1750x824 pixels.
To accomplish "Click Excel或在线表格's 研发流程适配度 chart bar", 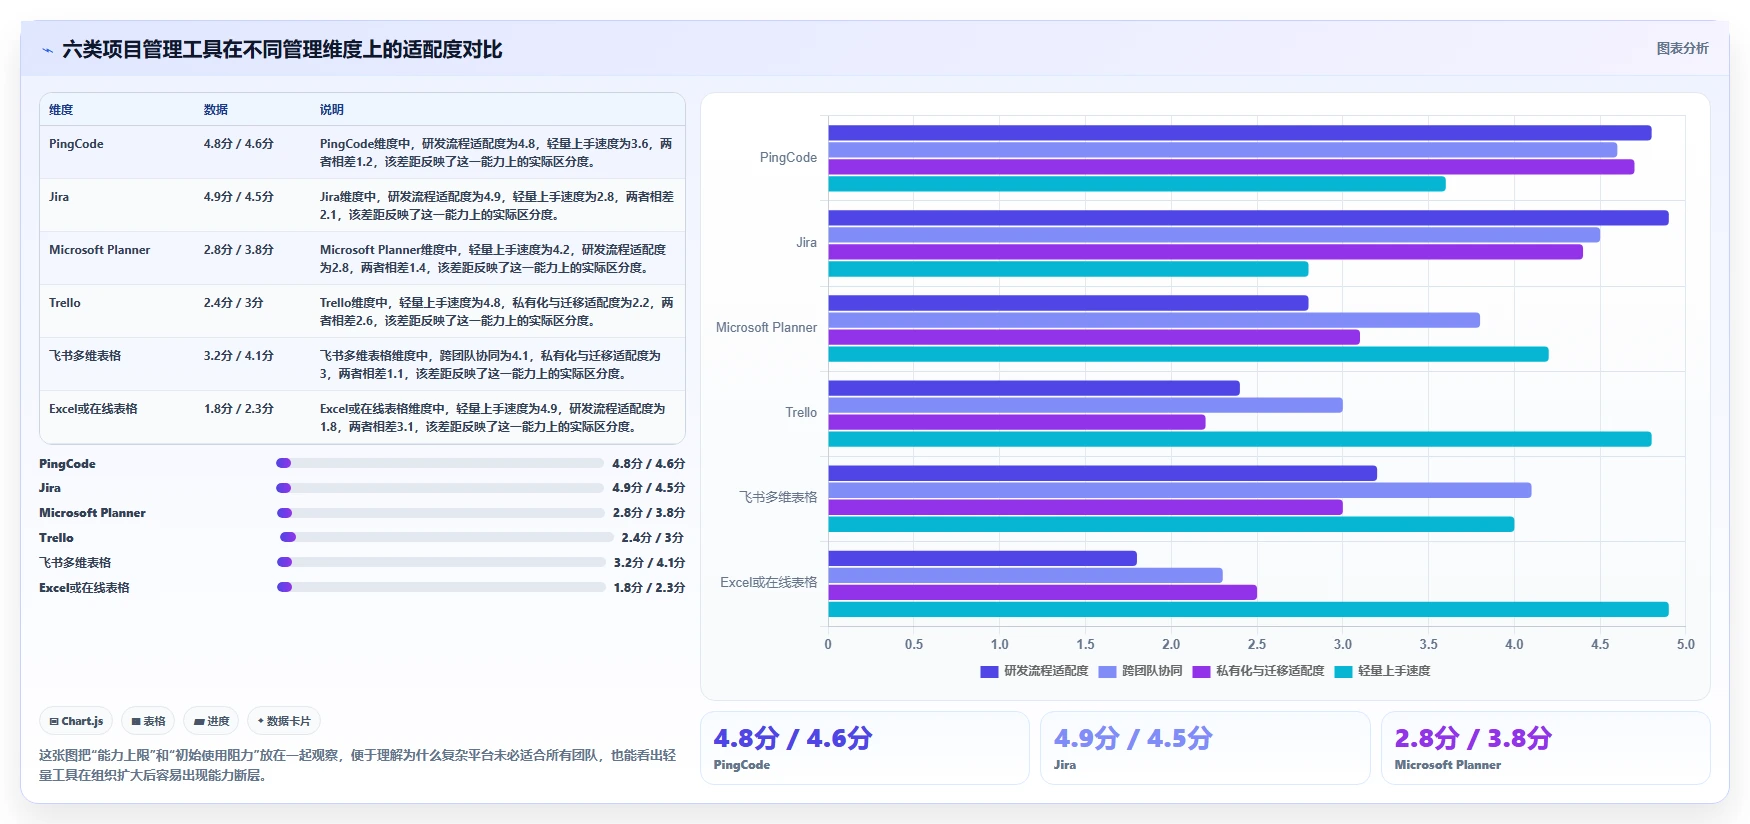I will coord(983,558).
